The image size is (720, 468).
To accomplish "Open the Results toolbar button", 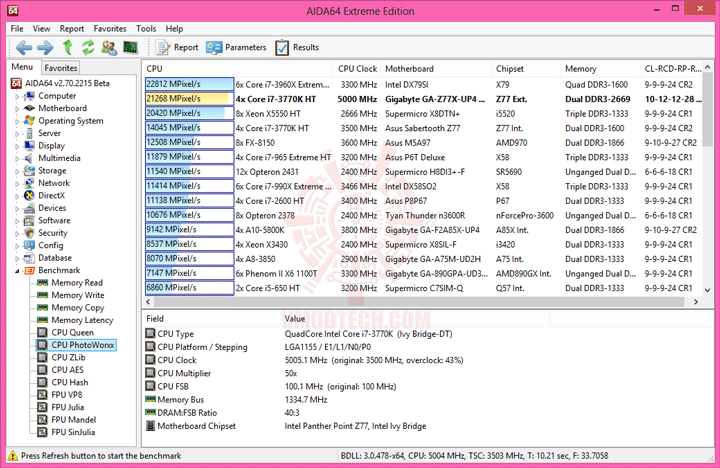I will point(297,47).
